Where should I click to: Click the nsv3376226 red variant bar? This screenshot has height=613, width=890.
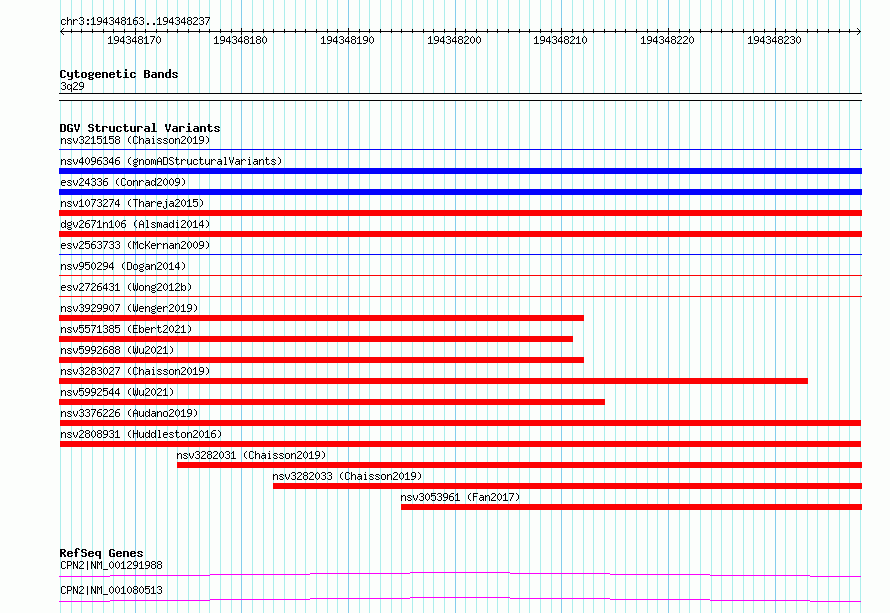[x=460, y=423]
